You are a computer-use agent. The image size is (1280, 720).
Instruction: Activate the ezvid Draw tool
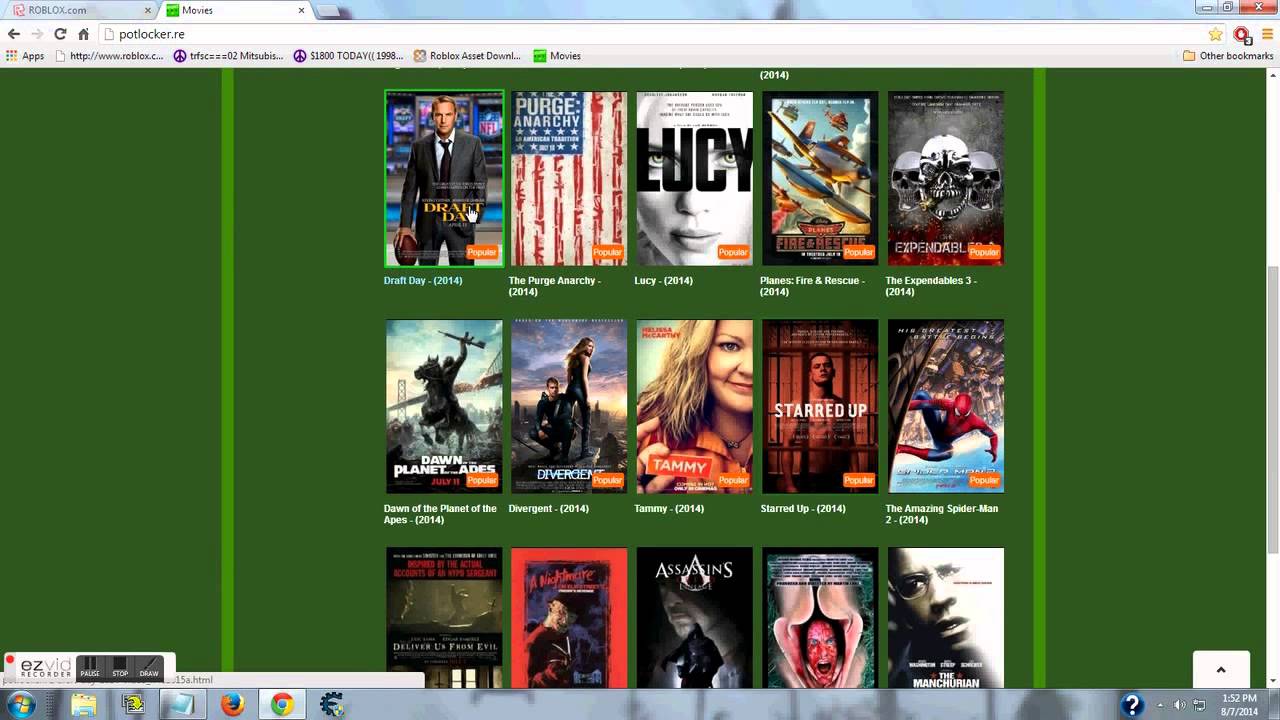click(149, 667)
